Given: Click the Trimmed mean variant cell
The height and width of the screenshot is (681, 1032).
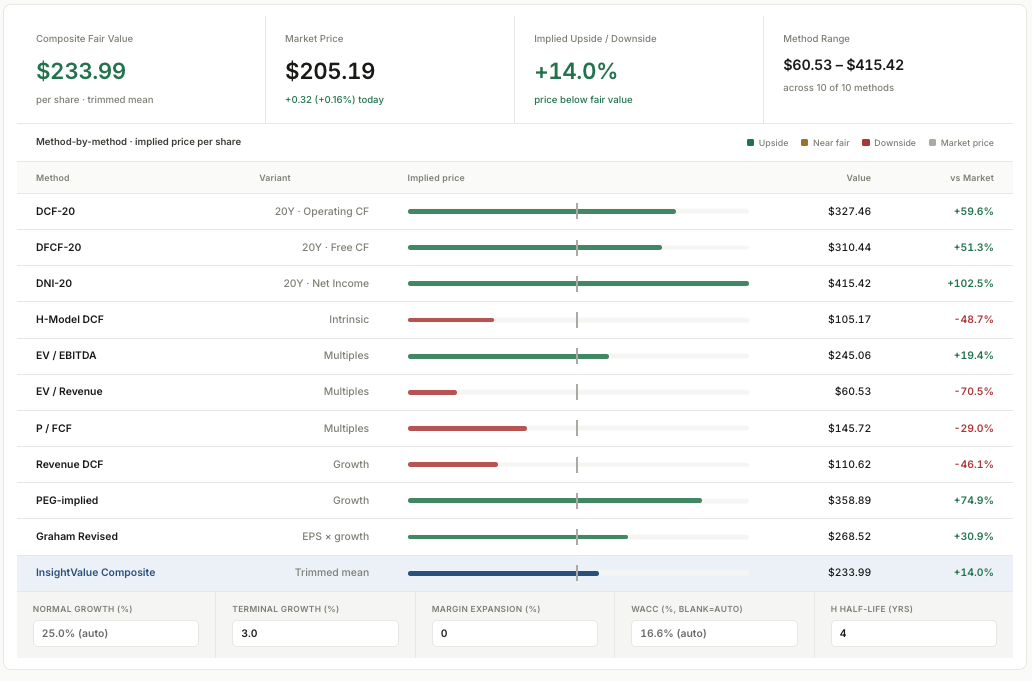Looking at the screenshot, I should tap(332, 572).
